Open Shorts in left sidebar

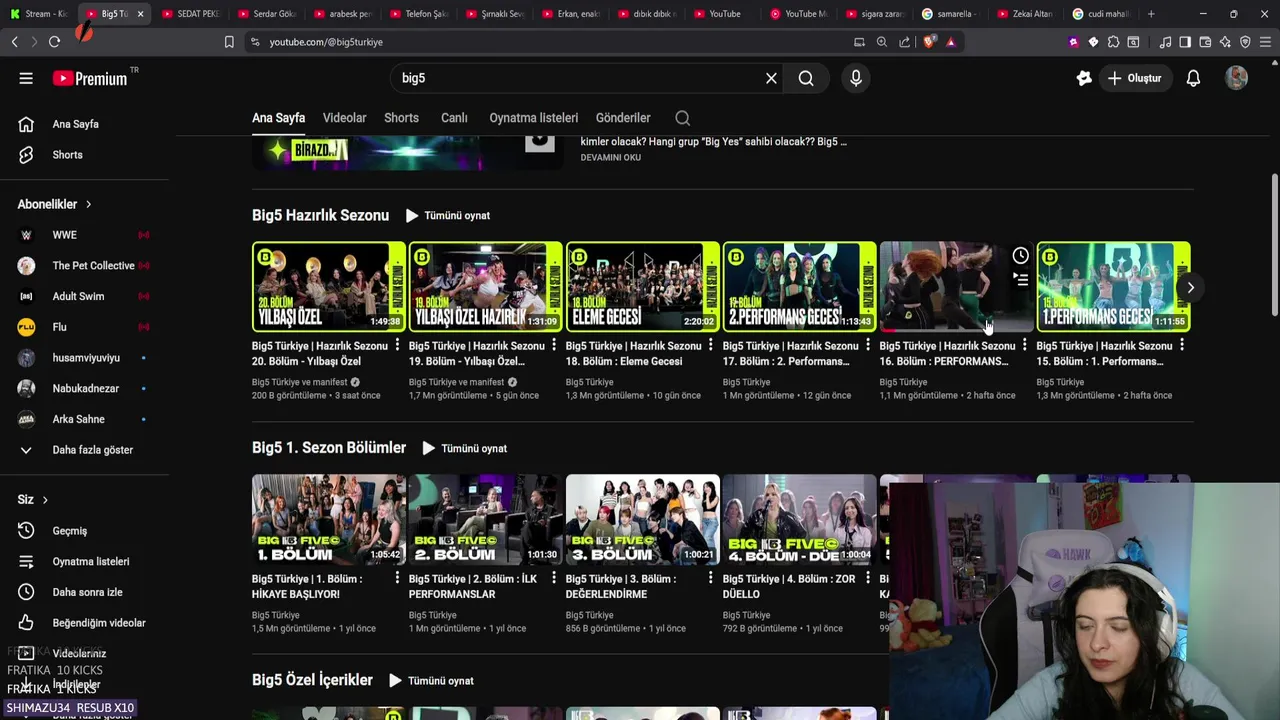point(84,155)
